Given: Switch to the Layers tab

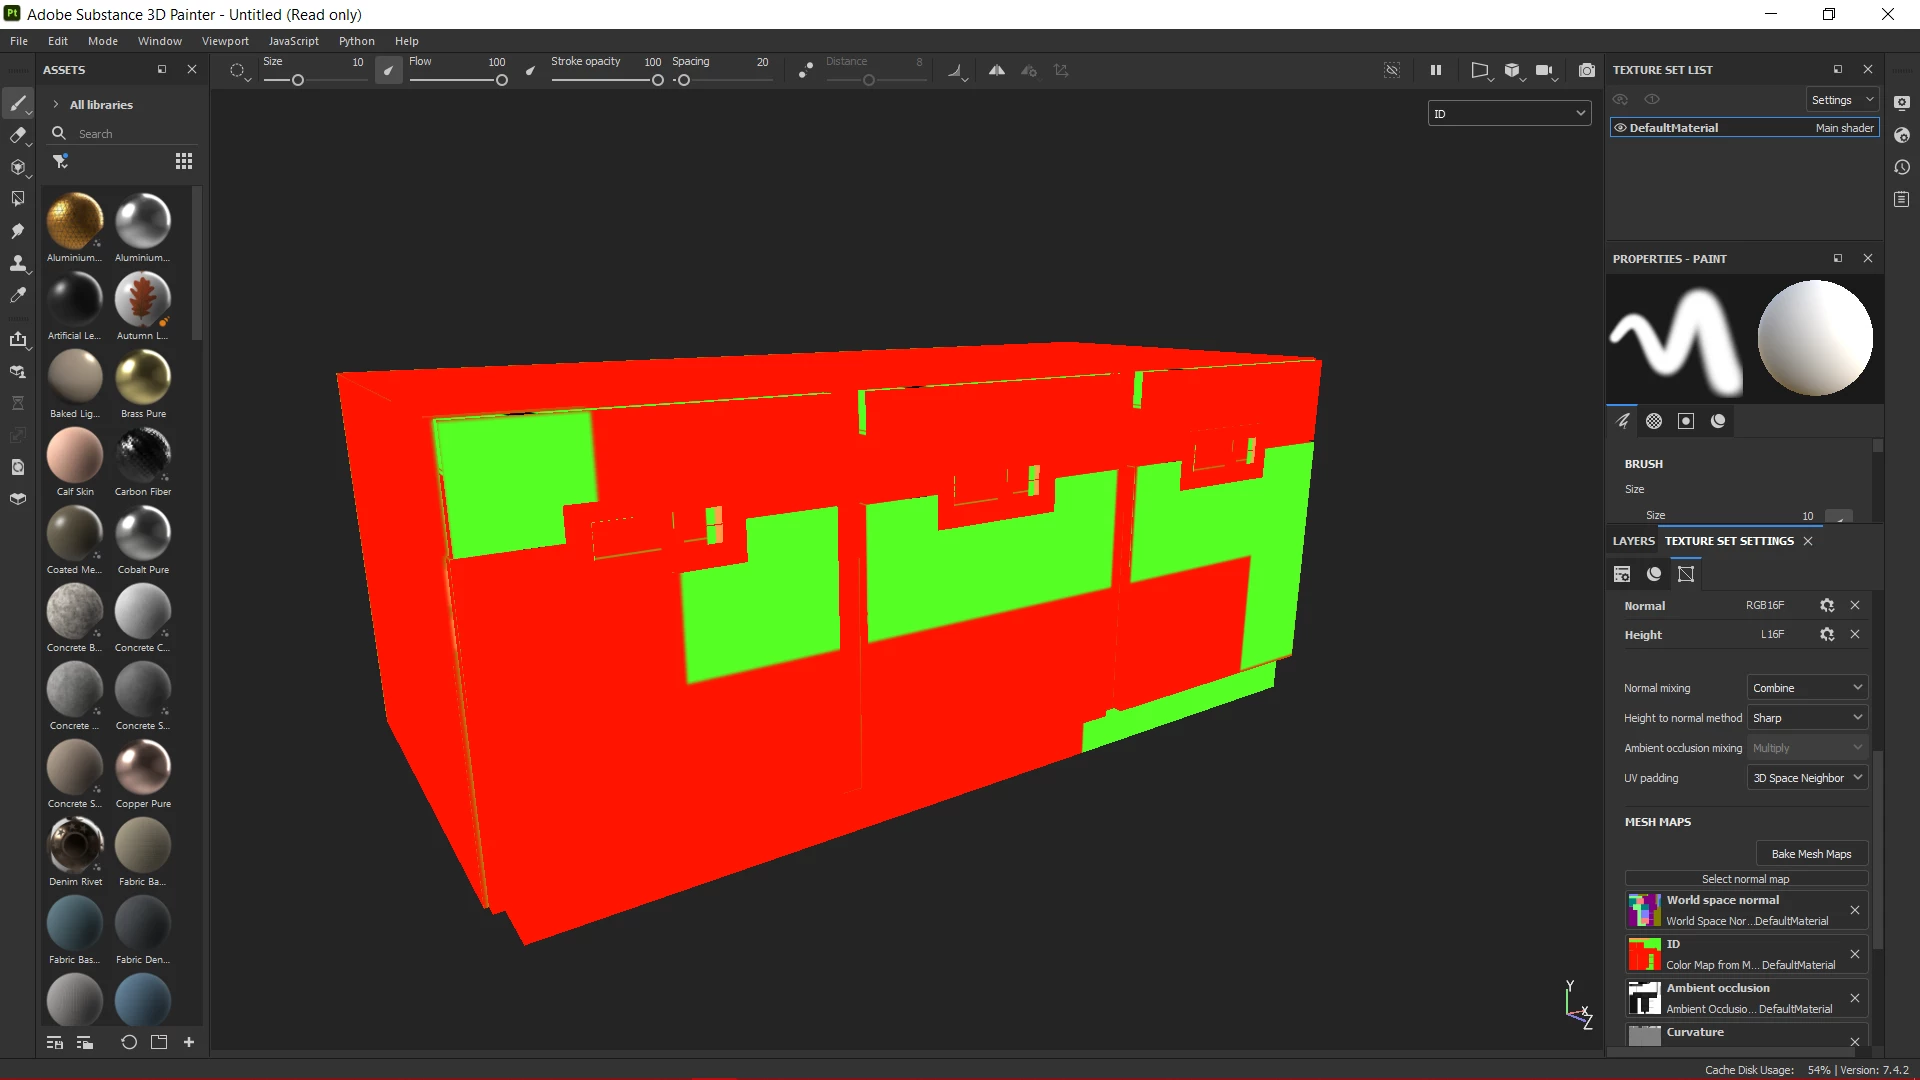Looking at the screenshot, I should point(1633,541).
